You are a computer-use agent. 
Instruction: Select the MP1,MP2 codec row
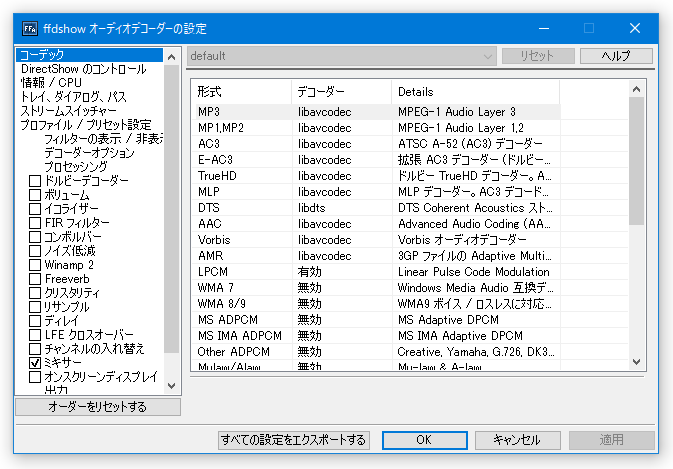point(378,128)
